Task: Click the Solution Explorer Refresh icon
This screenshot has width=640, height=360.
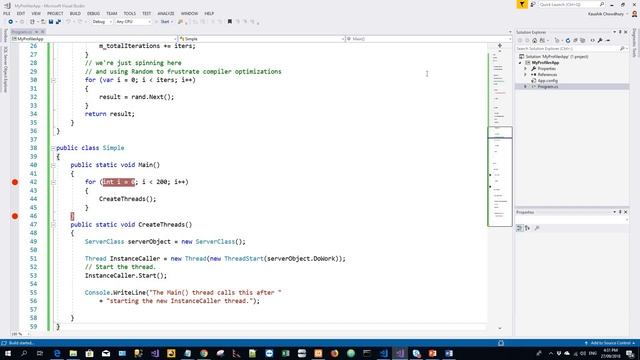Action: point(568,40)
